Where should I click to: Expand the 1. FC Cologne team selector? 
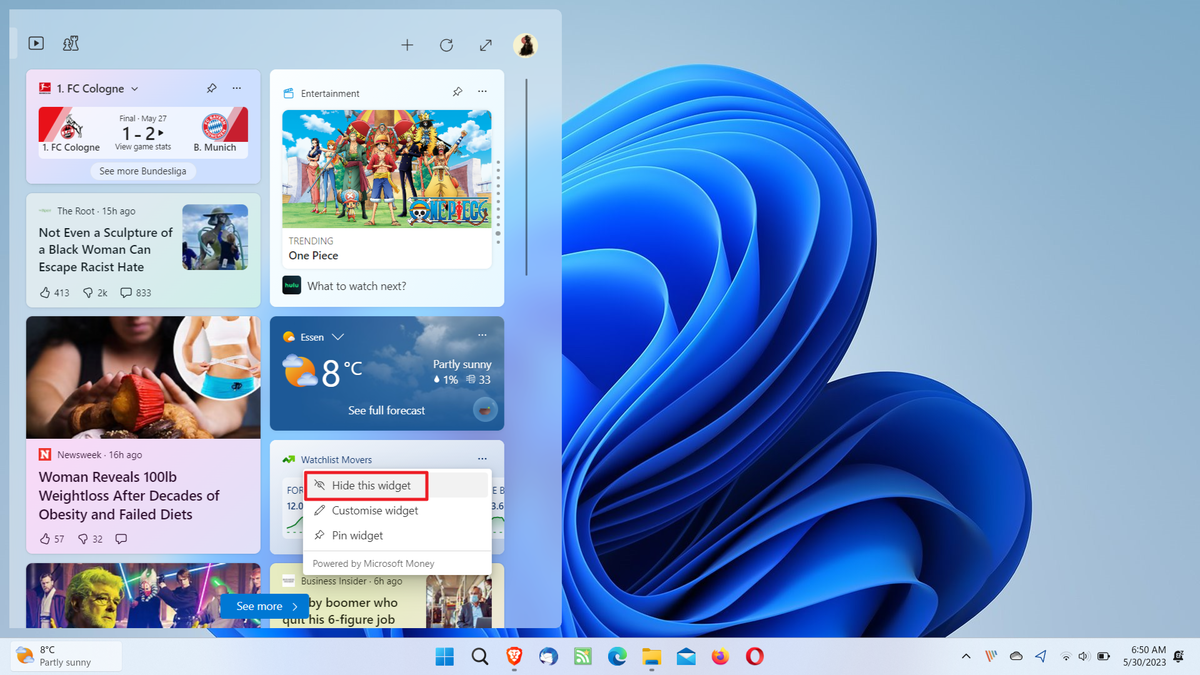point(134,88)
